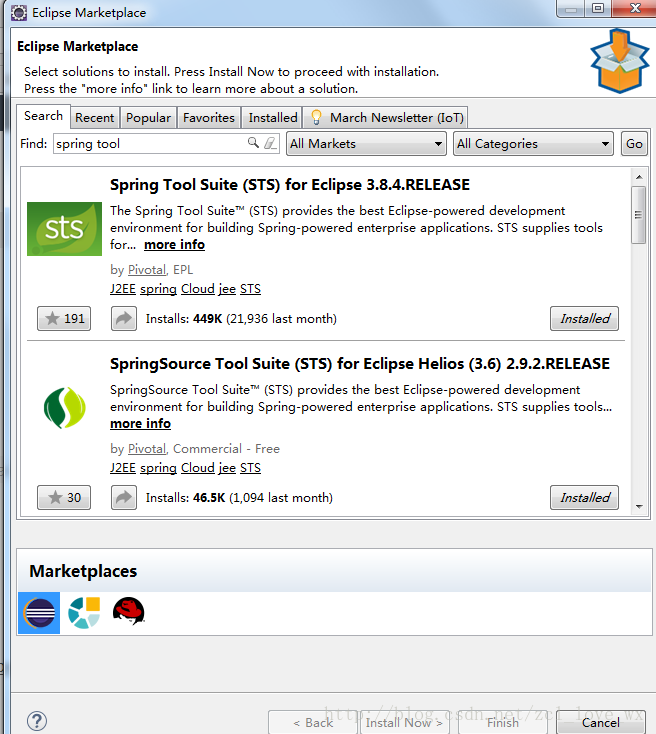This screenshot has height=734, width=656.
Task: Open Pivotal link under Spring Tool Suite 3.8.4
Action: (147, 270)
